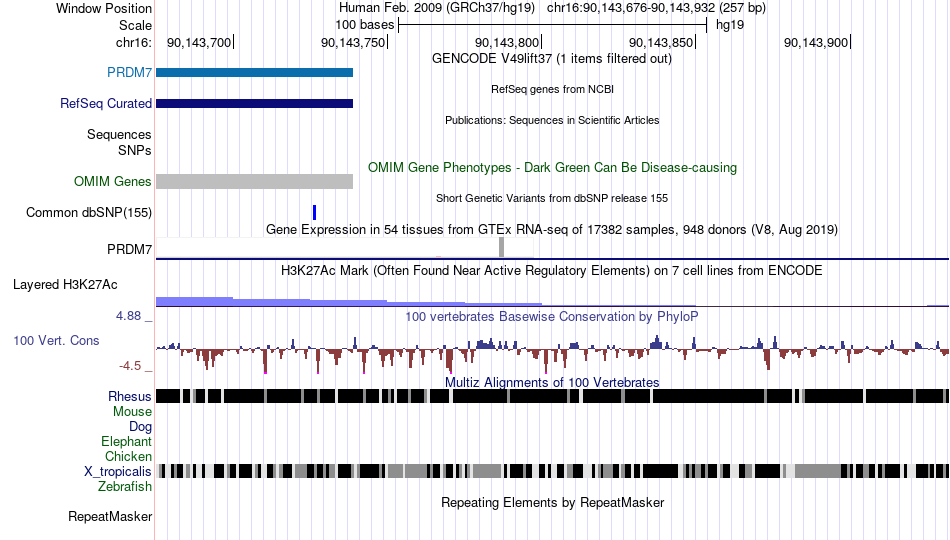The height and width of the screenshot is (540, 950).
Task: Select the gray OMIM Genes bar
Action: pos(254,182)
